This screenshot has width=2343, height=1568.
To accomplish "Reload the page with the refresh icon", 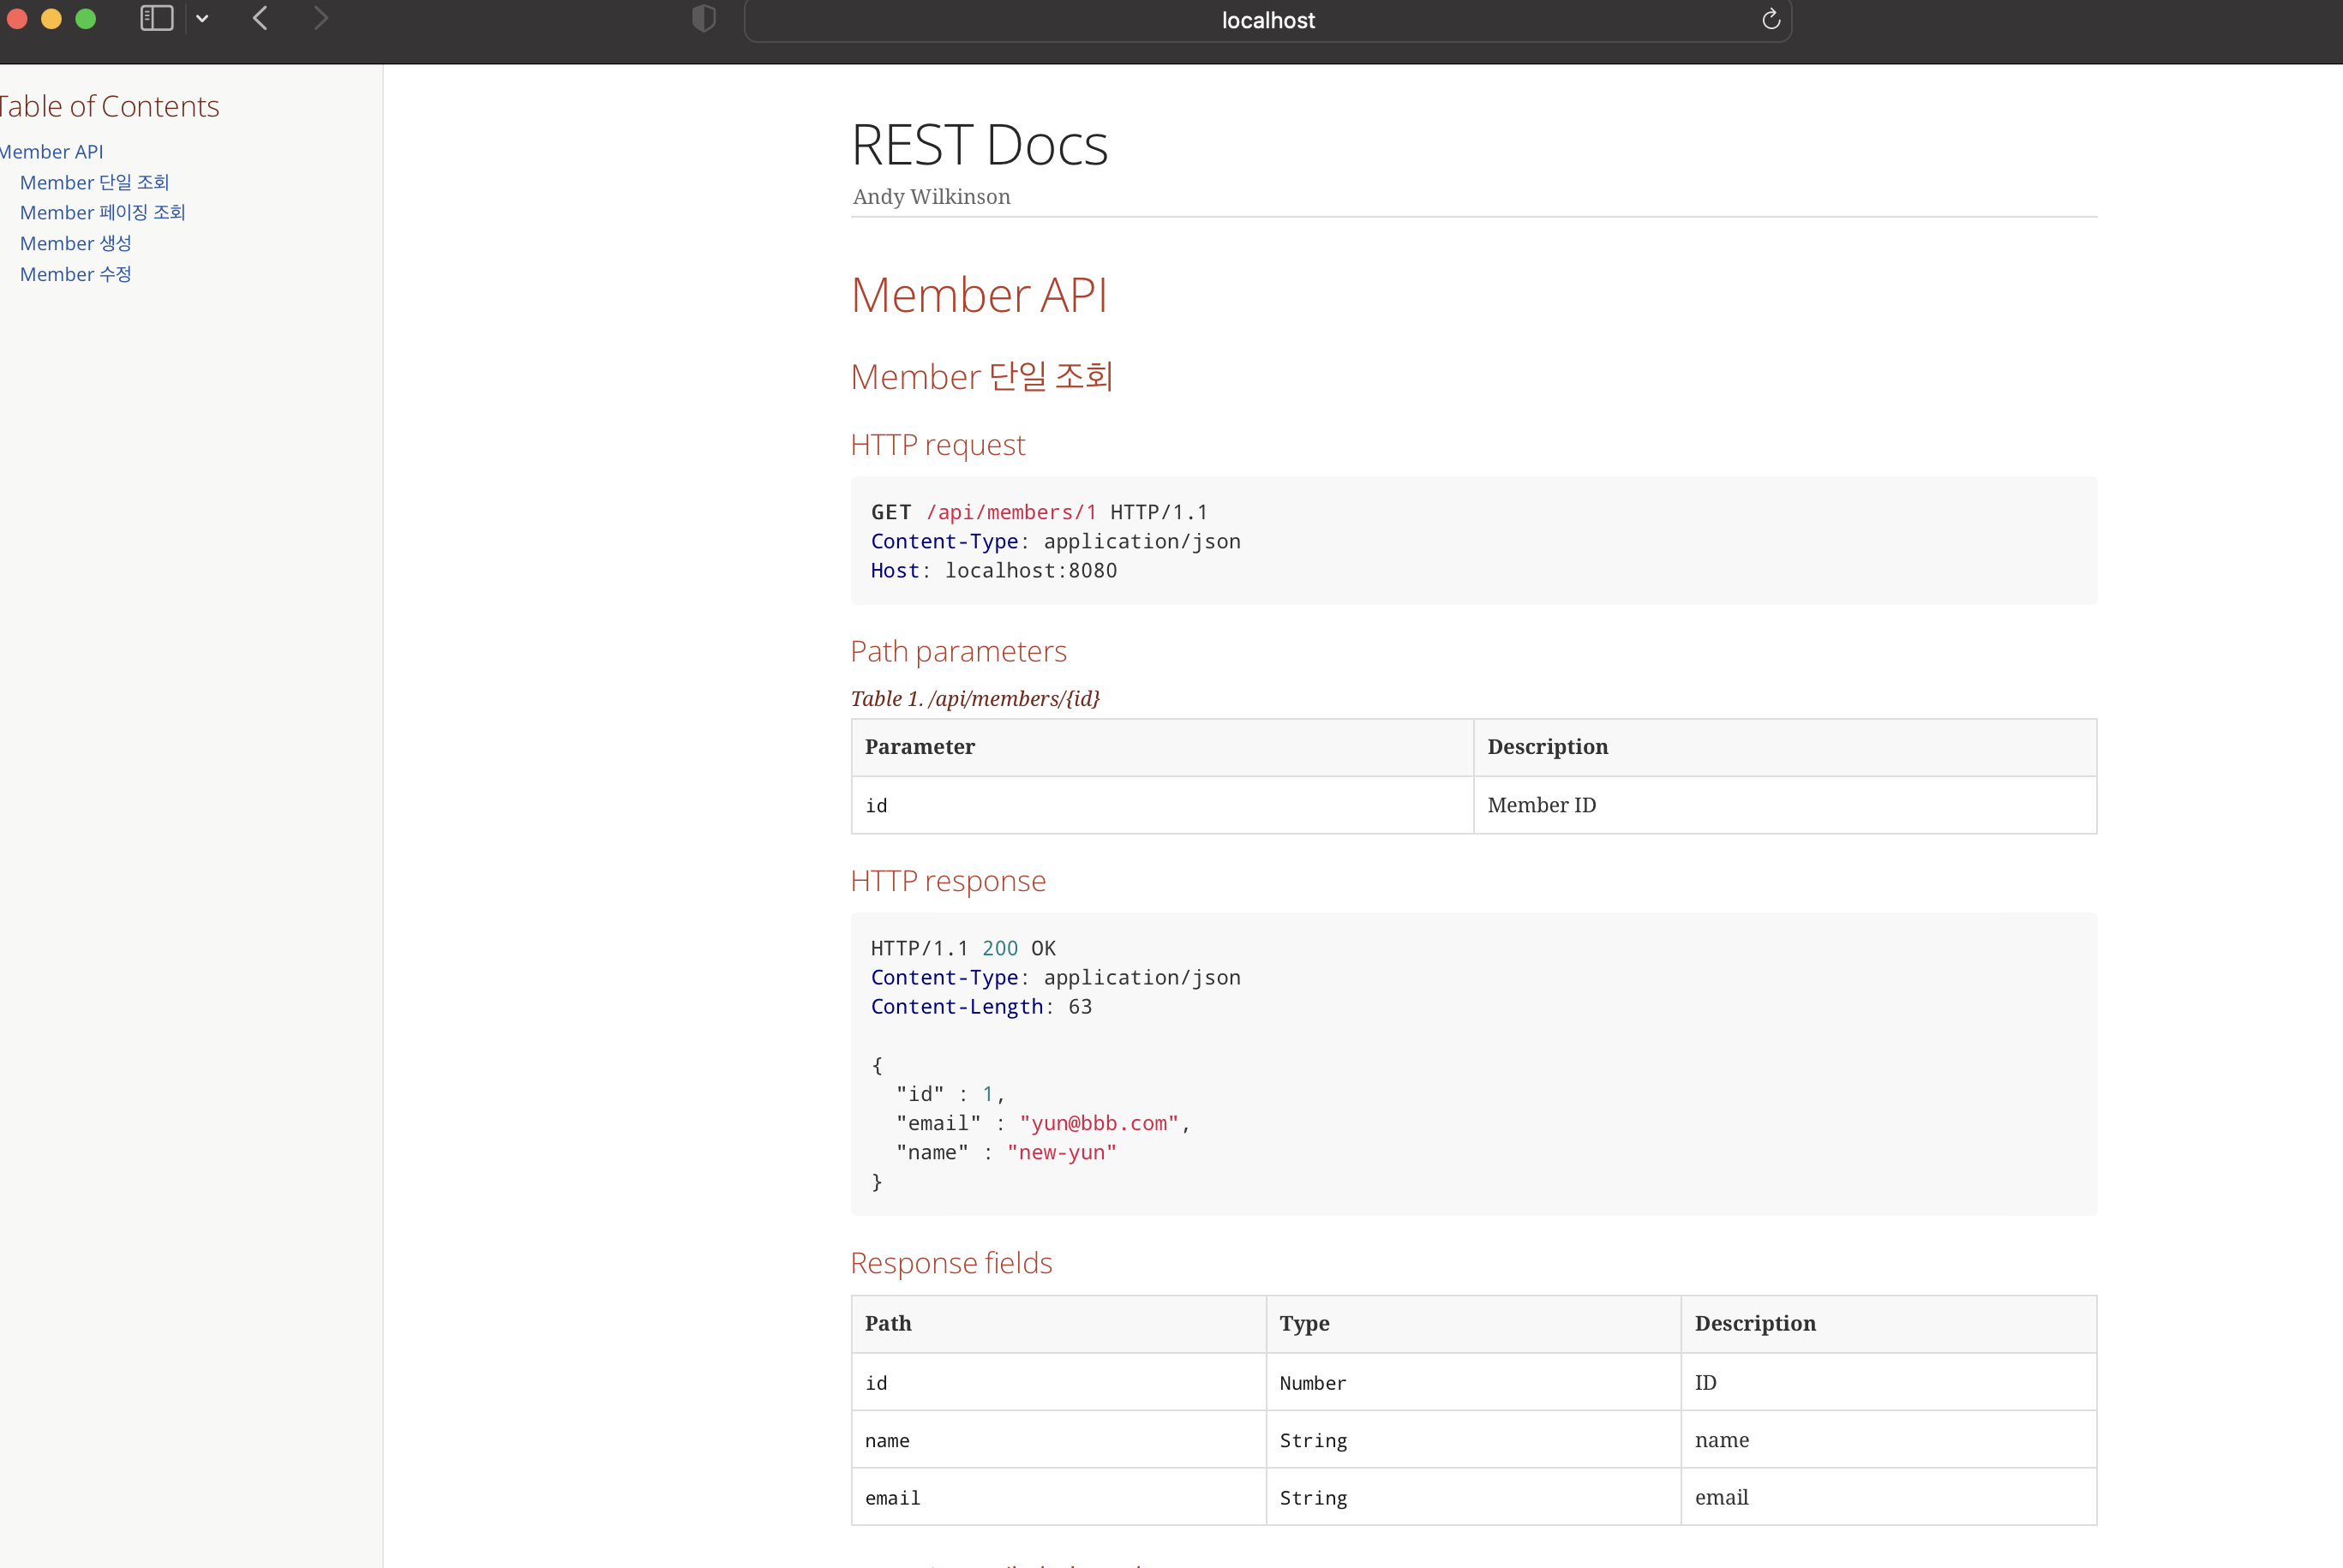I will click(1770, 19).
